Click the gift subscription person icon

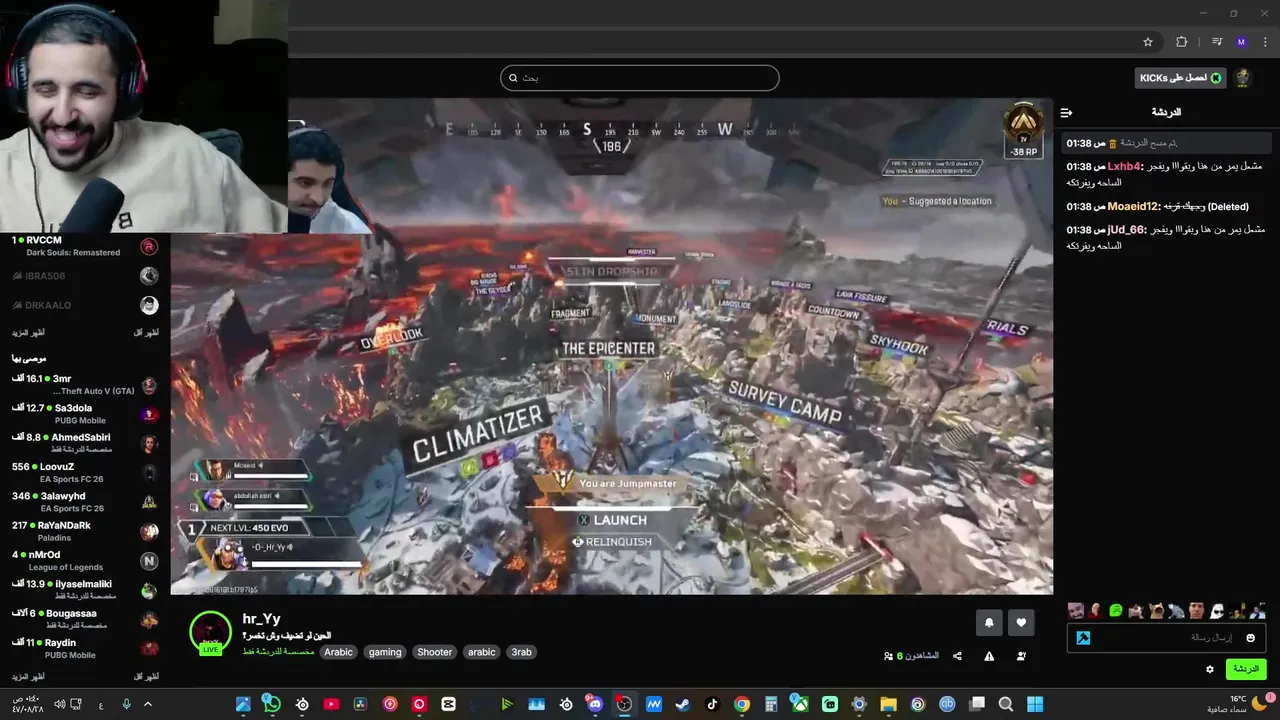[x=1021, y=656]
